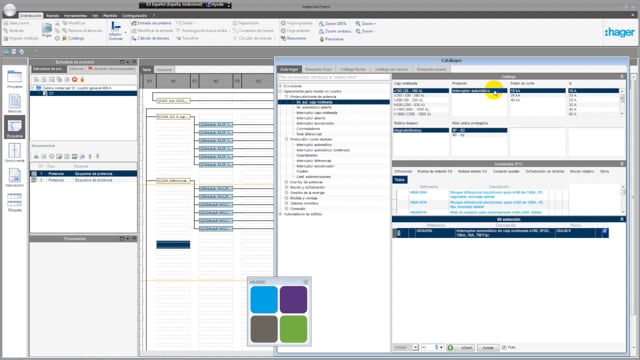This screenshot has width=640, height=360.
Task: Expand the Automatismo de edificio node
Action: pos(280,214)
